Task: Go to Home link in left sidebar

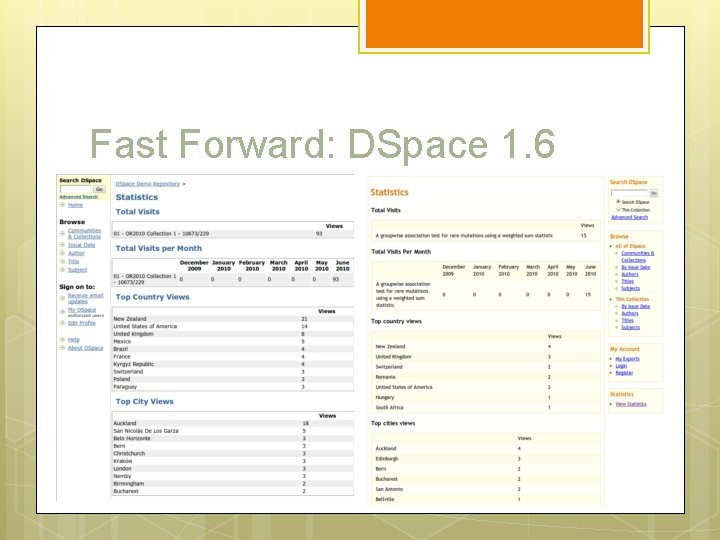Action: (x=75, y=205)
